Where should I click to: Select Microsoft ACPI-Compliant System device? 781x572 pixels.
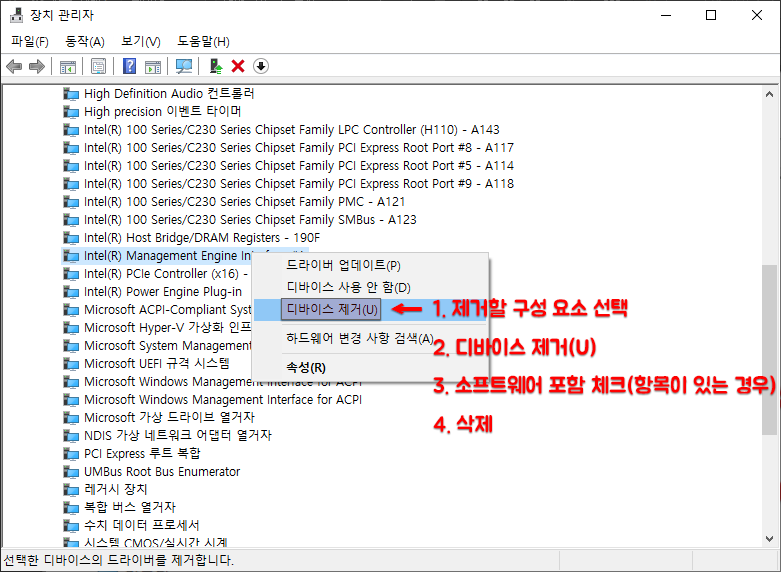click(x=168, y=309)
